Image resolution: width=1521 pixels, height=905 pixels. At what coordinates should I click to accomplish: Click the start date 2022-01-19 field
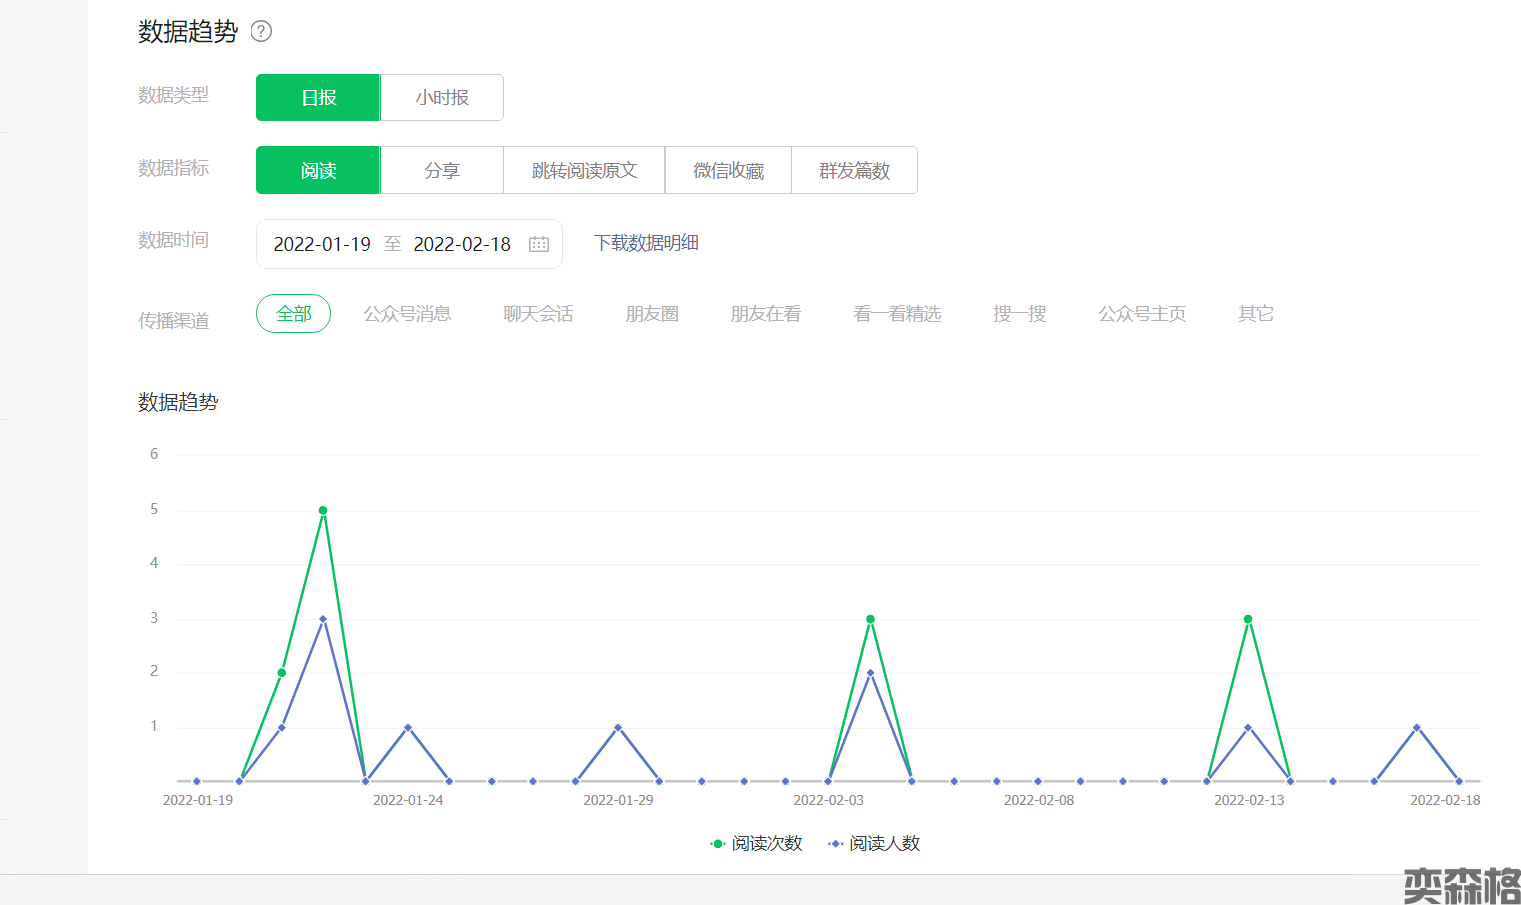(322, 244)
